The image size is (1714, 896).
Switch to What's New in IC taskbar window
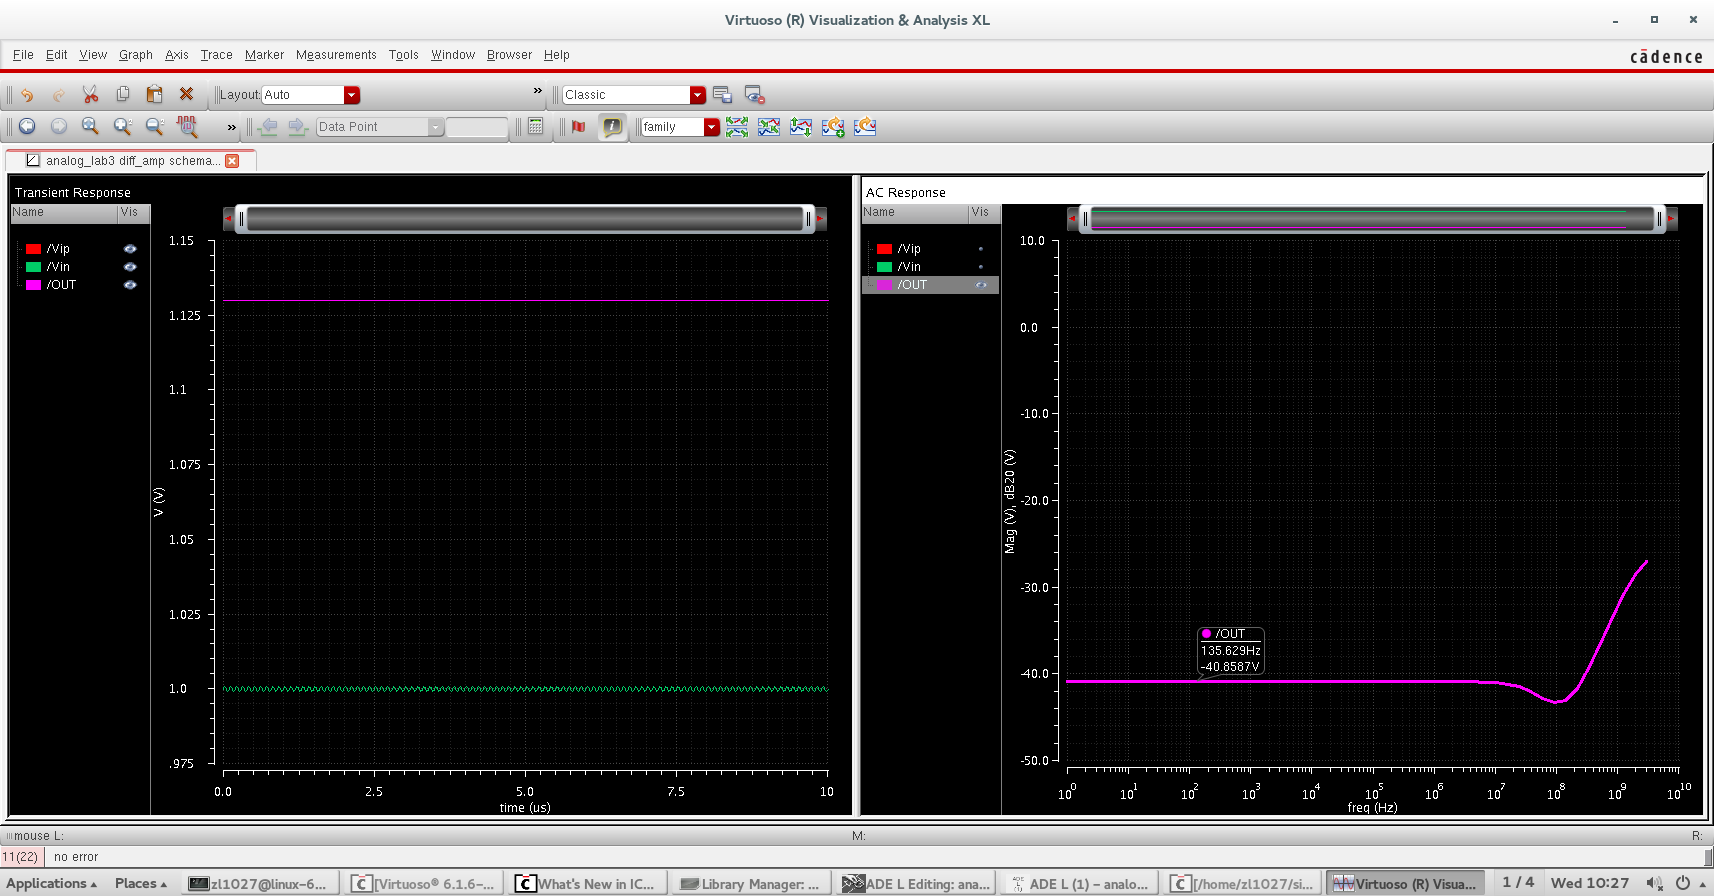(x=586, y=884)
